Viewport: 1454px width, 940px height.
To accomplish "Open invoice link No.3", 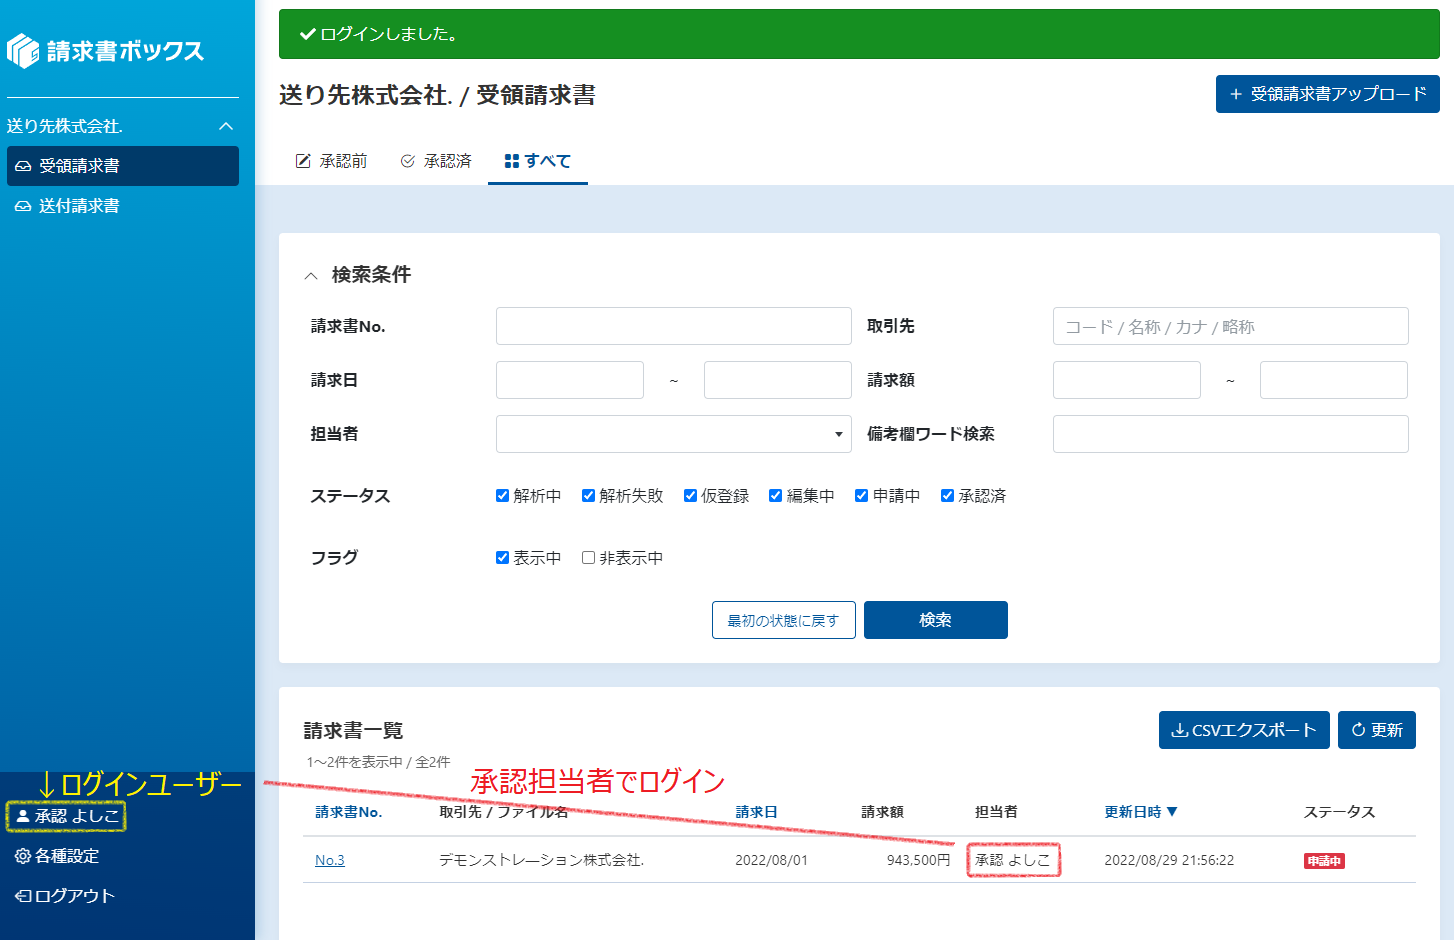I will 330,860.
